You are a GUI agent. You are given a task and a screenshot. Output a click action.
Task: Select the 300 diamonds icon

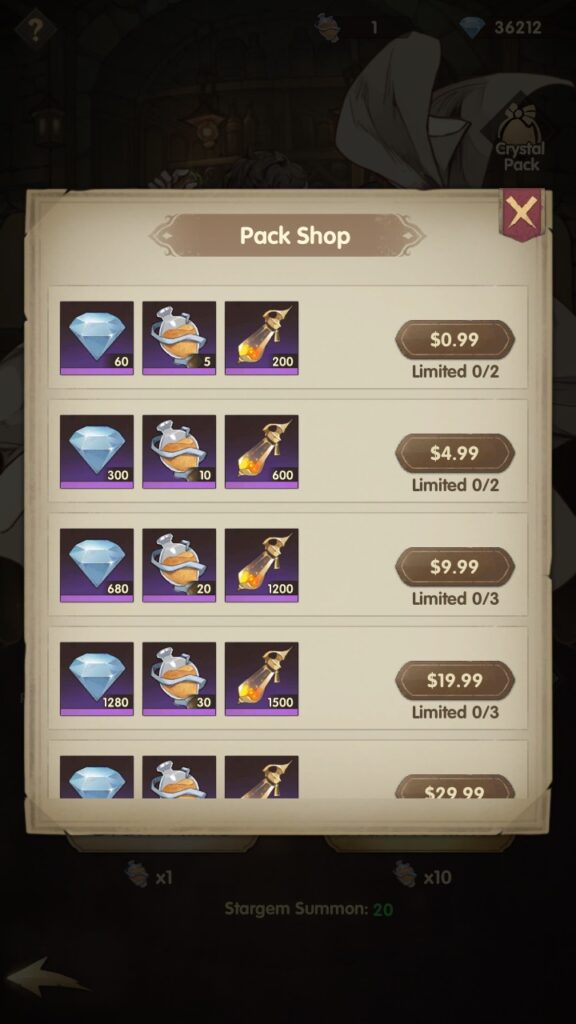pyautogui.click(x=97, y=452)
